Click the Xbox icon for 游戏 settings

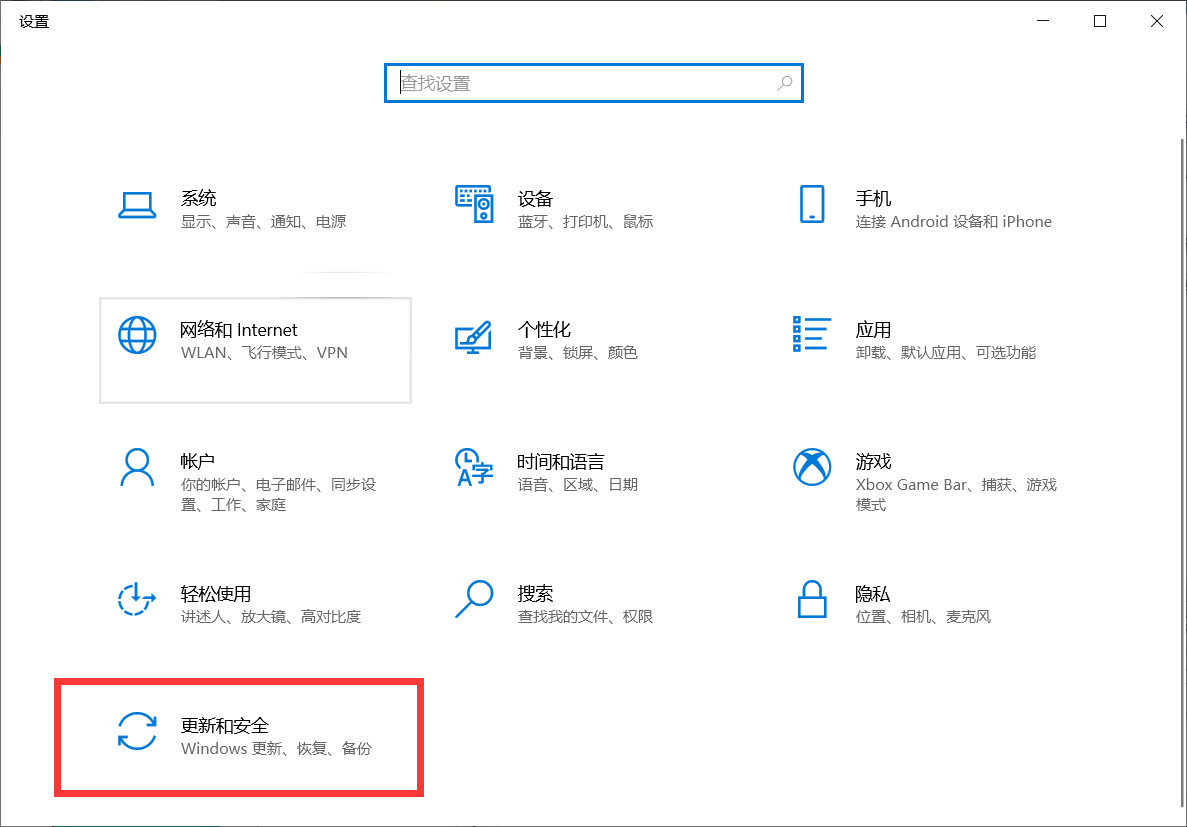(x=811, y=467)
